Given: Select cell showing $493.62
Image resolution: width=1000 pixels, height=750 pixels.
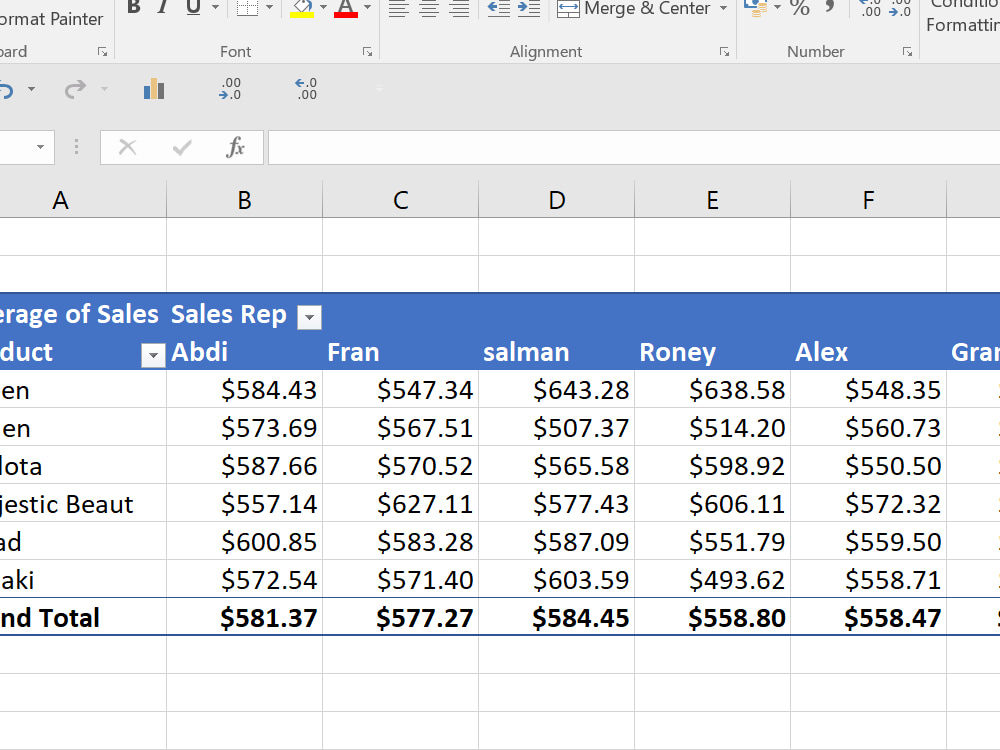Looking at the screenshot, I should point(712,580).
